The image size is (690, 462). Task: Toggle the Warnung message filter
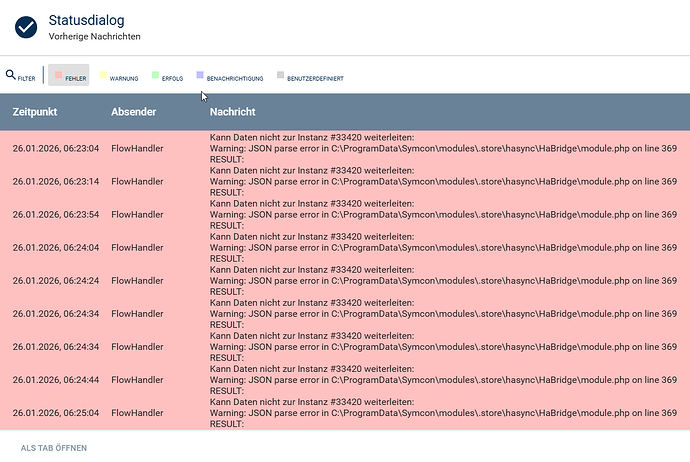(x=119, y=75)
